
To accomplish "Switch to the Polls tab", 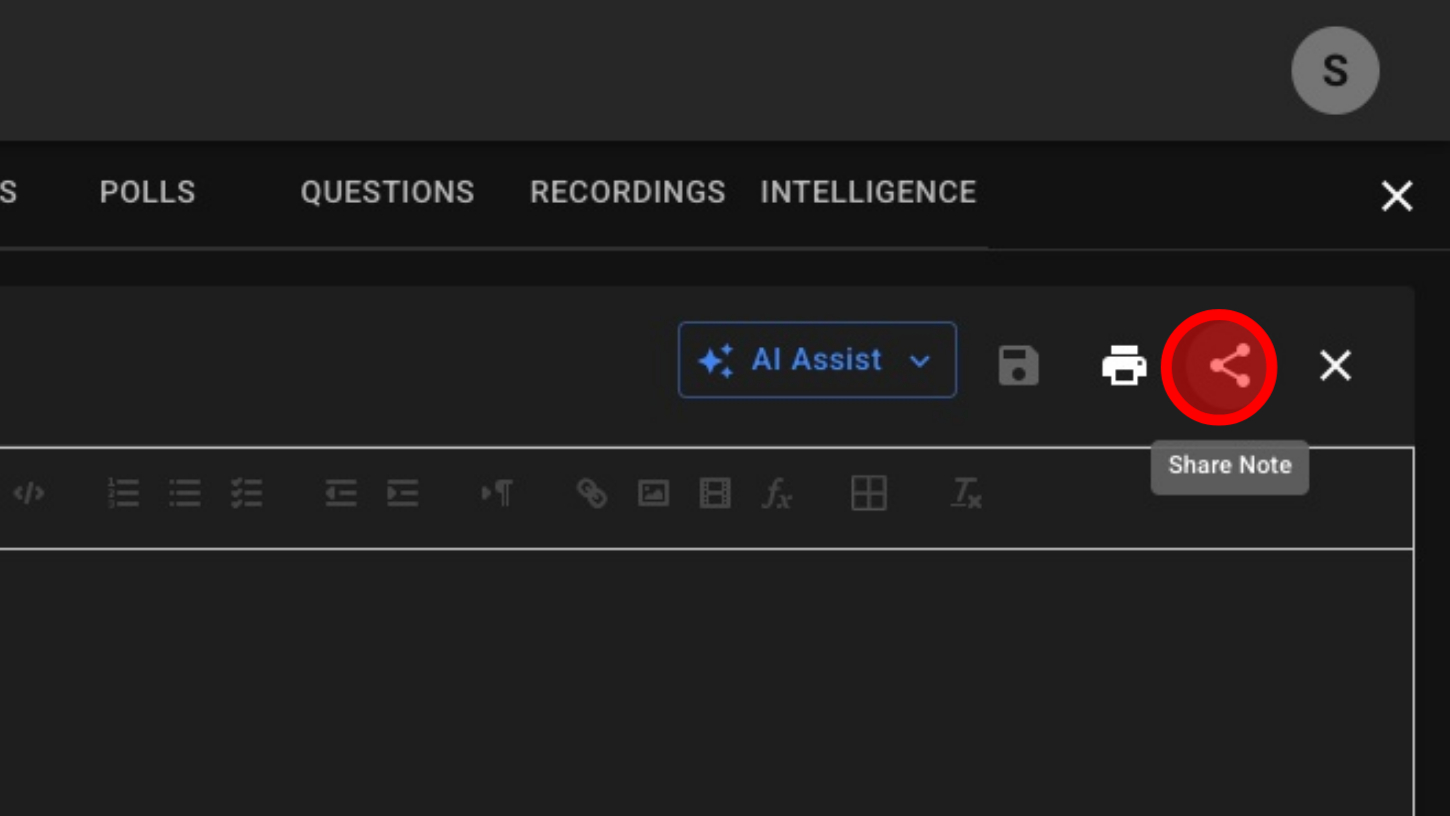I will [x=147, y=192].
